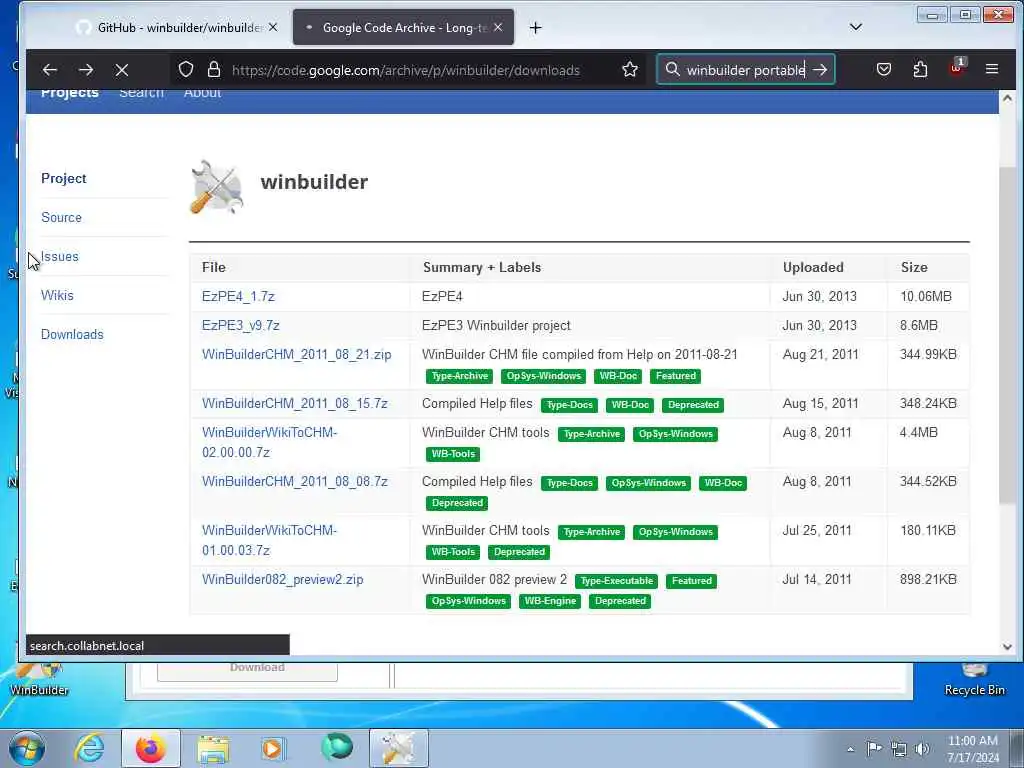Open tracking protection shield icon
This screenshot has width=1024, height=768.
[x=186, y=70]
